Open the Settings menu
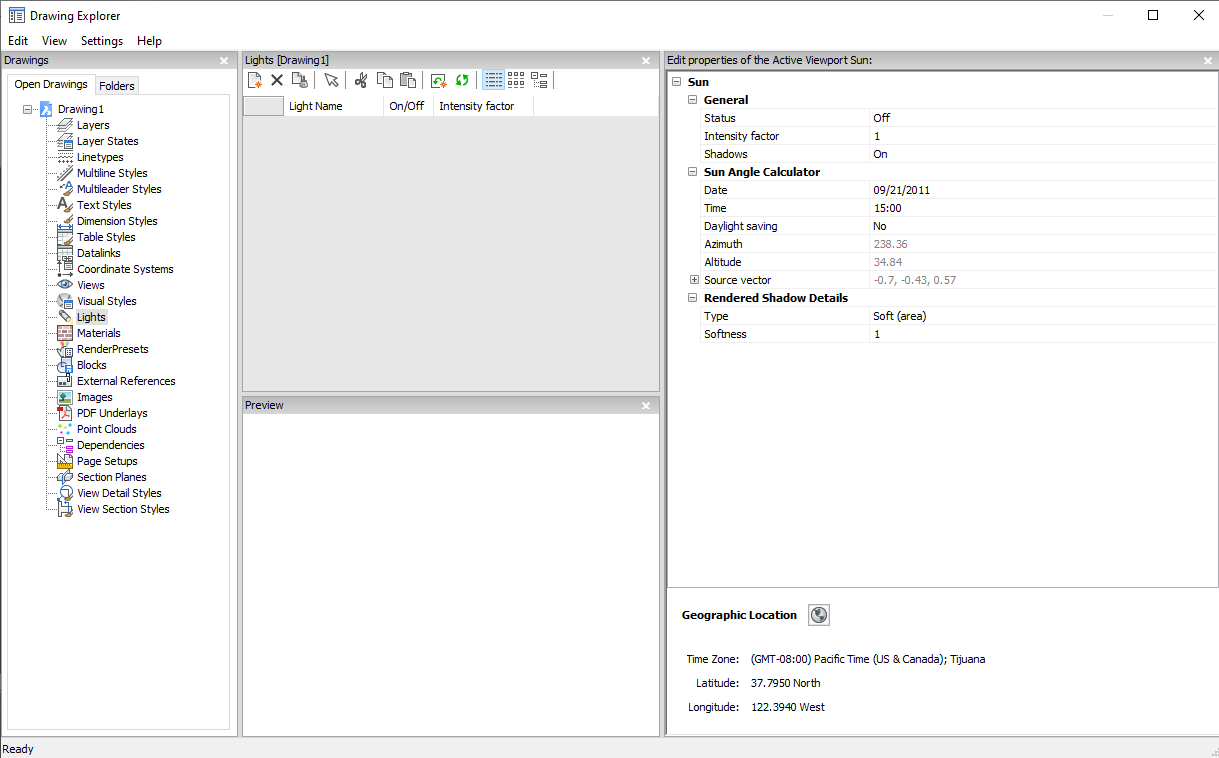This screenshot has width=1219, height=758. pos(102,41)
